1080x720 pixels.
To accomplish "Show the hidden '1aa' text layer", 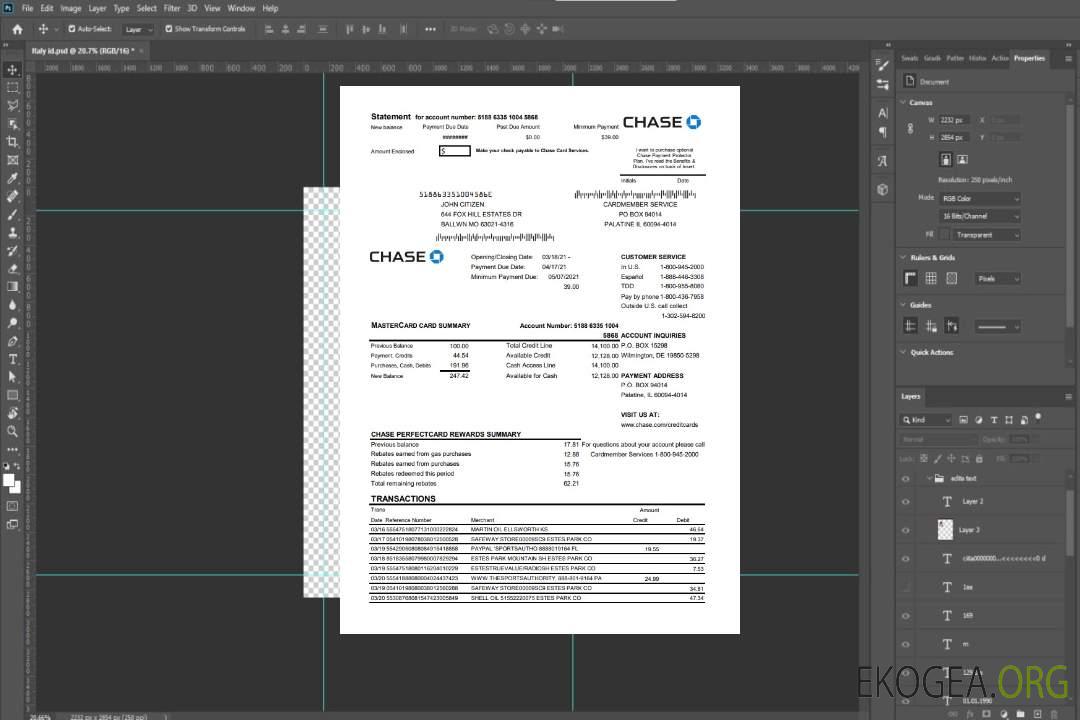I will click(x=906, y=587).
